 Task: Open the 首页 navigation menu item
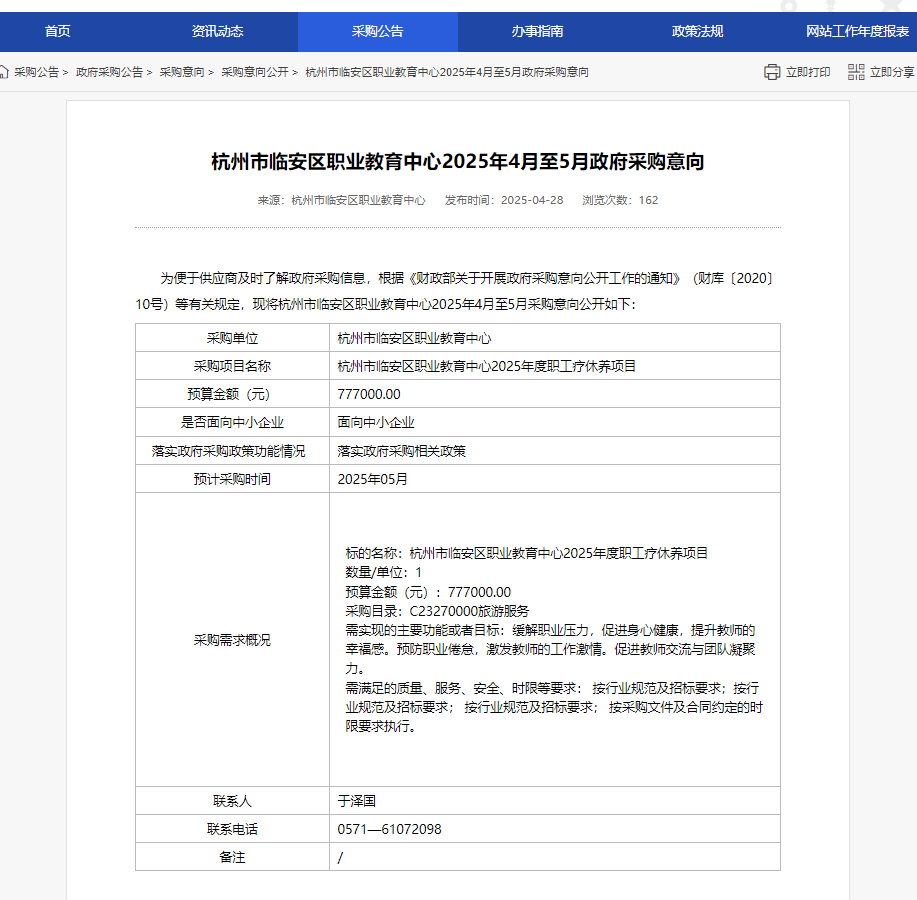pos(58,31)
